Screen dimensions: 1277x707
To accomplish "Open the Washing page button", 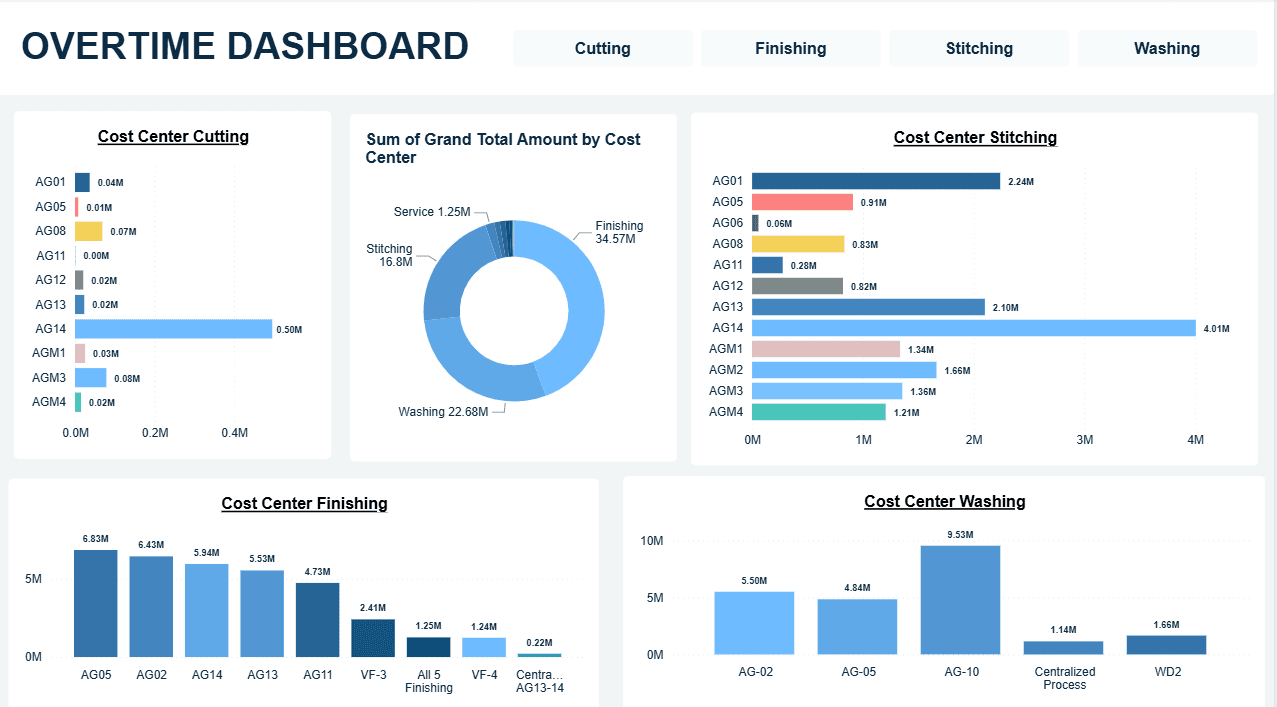I will pos(1167,48).
